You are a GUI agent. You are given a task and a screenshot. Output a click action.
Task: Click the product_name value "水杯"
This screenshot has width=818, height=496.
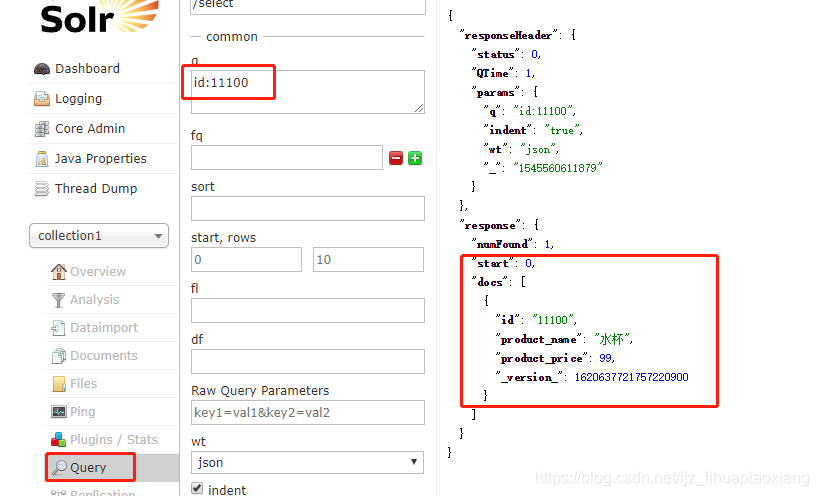click(612, 340)
